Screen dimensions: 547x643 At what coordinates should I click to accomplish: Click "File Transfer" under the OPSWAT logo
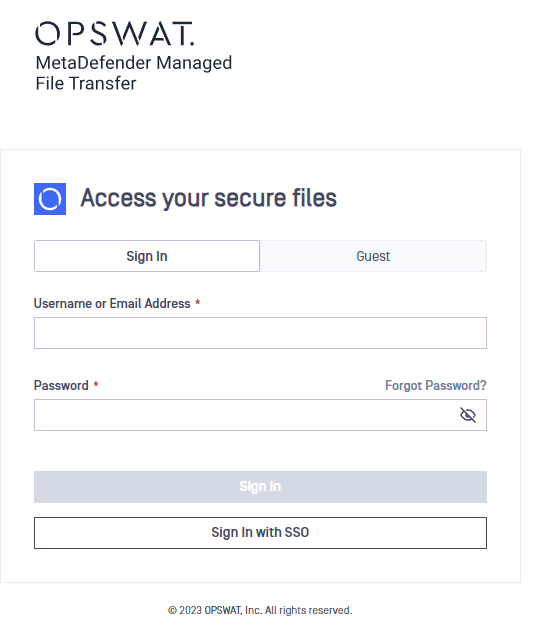pos(86,83)
